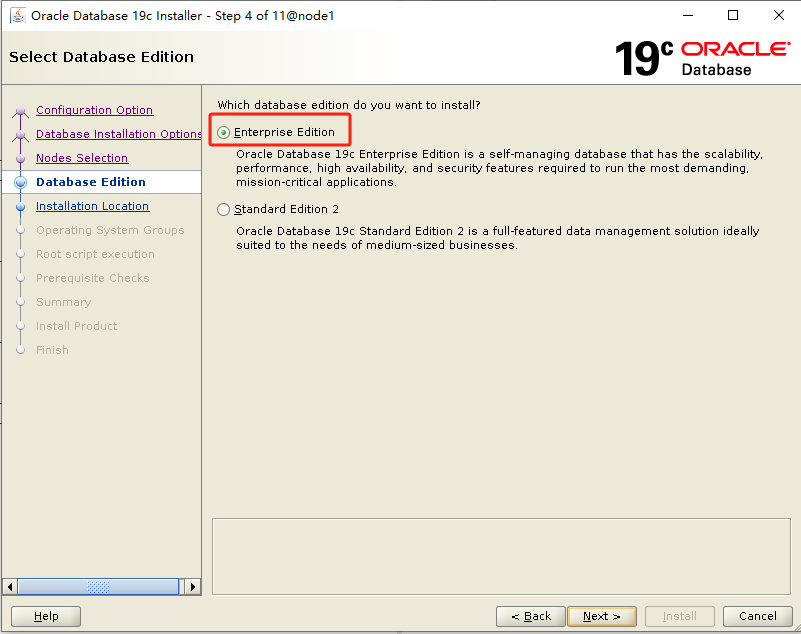Select the Database Edition step in sidebar
The height and width of the screenshot is (634, 801).
[91, 182]
